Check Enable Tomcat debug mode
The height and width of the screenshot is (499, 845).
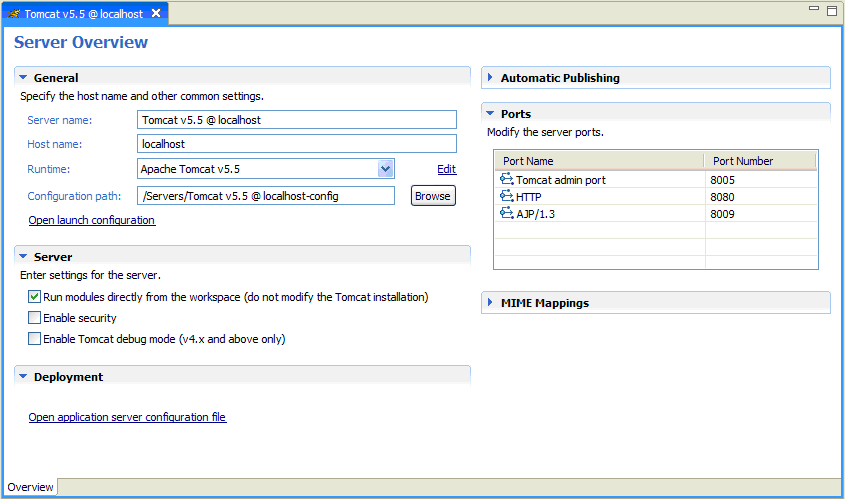pos(34,339)
